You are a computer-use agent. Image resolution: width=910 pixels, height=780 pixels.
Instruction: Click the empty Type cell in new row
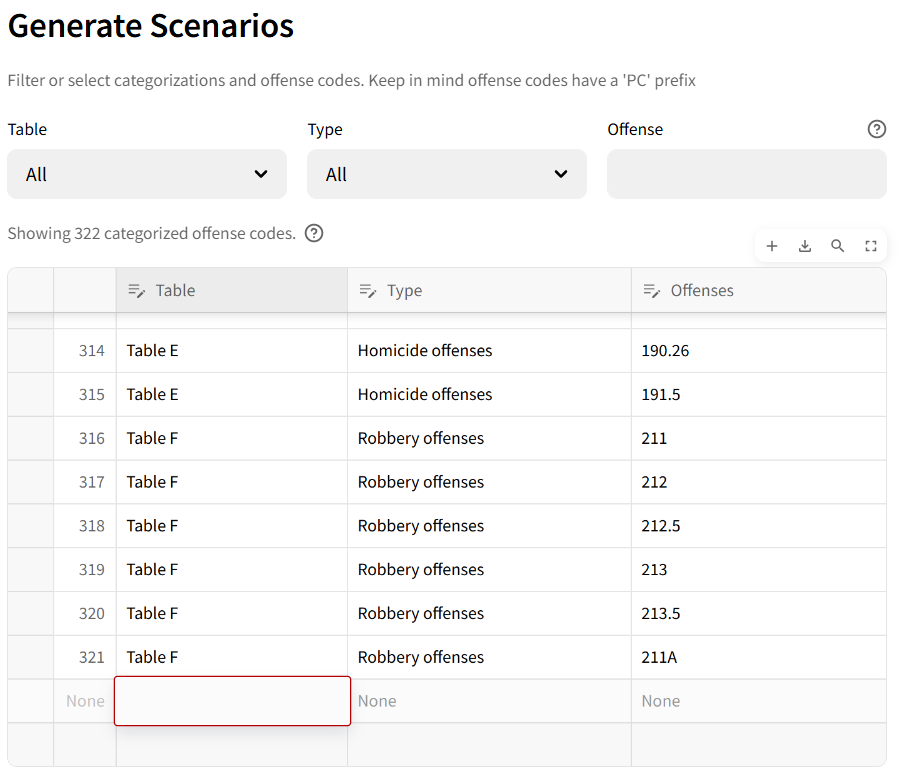click(489, 701)
